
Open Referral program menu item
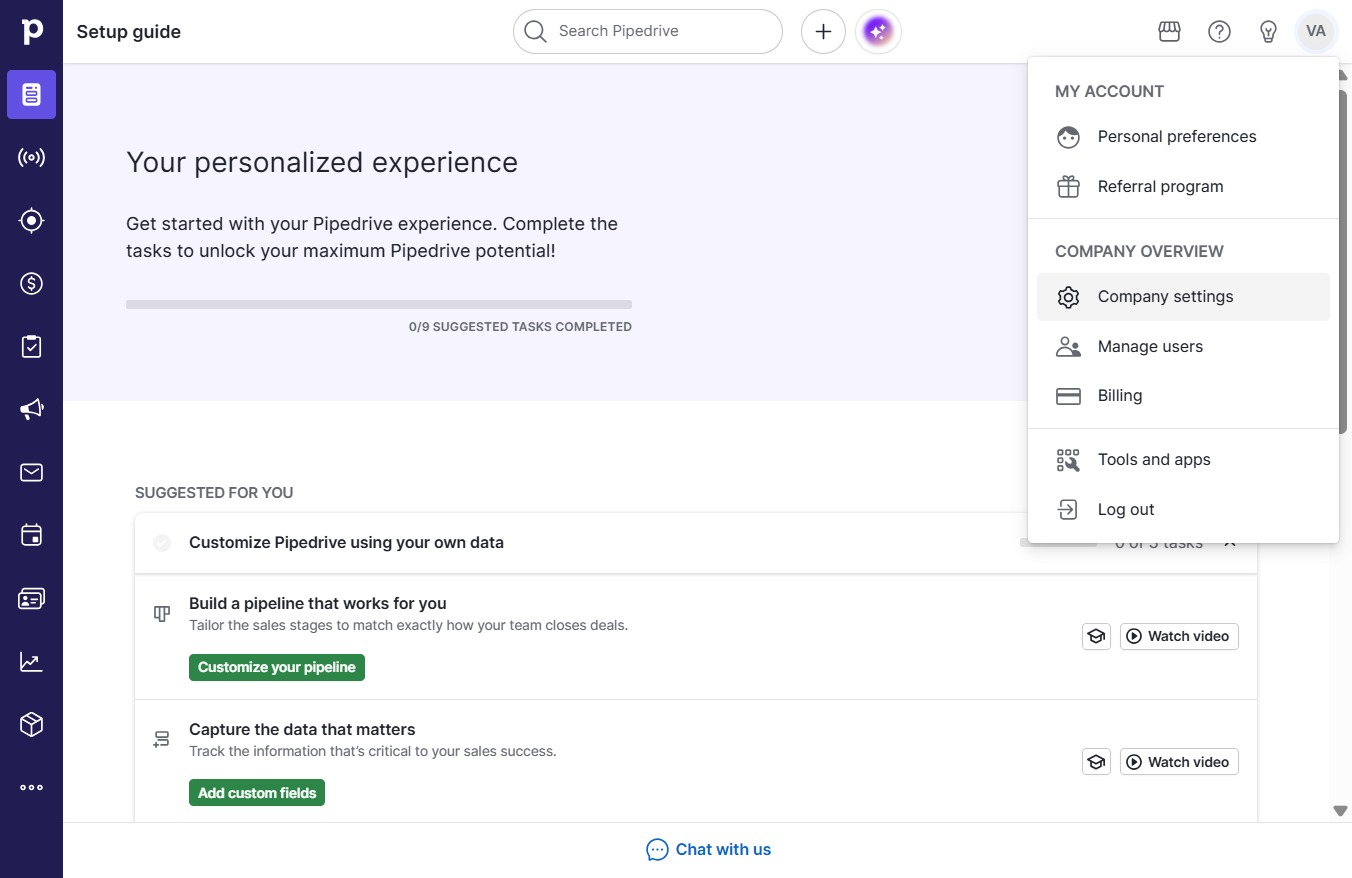[1183, 187]
